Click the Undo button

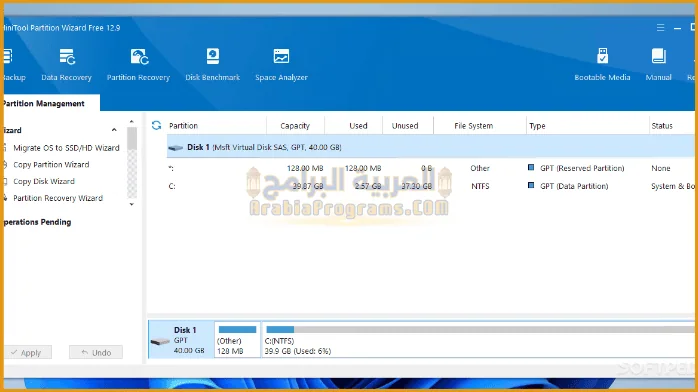tap(96, 352)
